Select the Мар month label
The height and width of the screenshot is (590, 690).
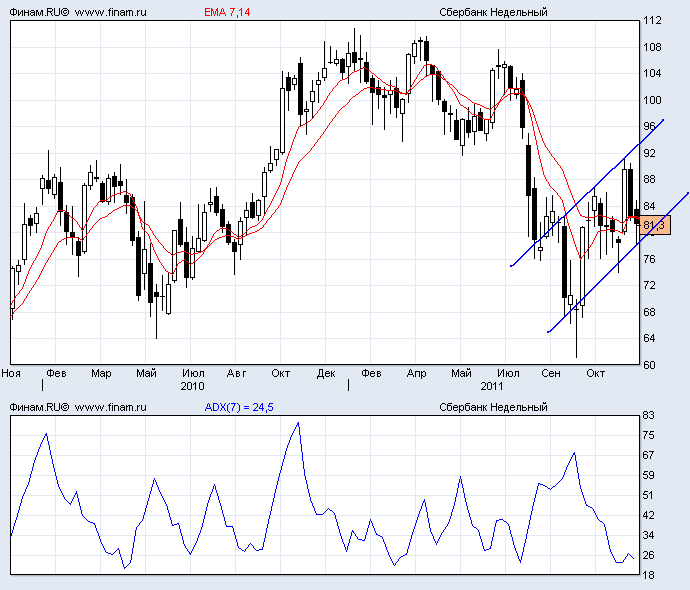click(101, 374)
